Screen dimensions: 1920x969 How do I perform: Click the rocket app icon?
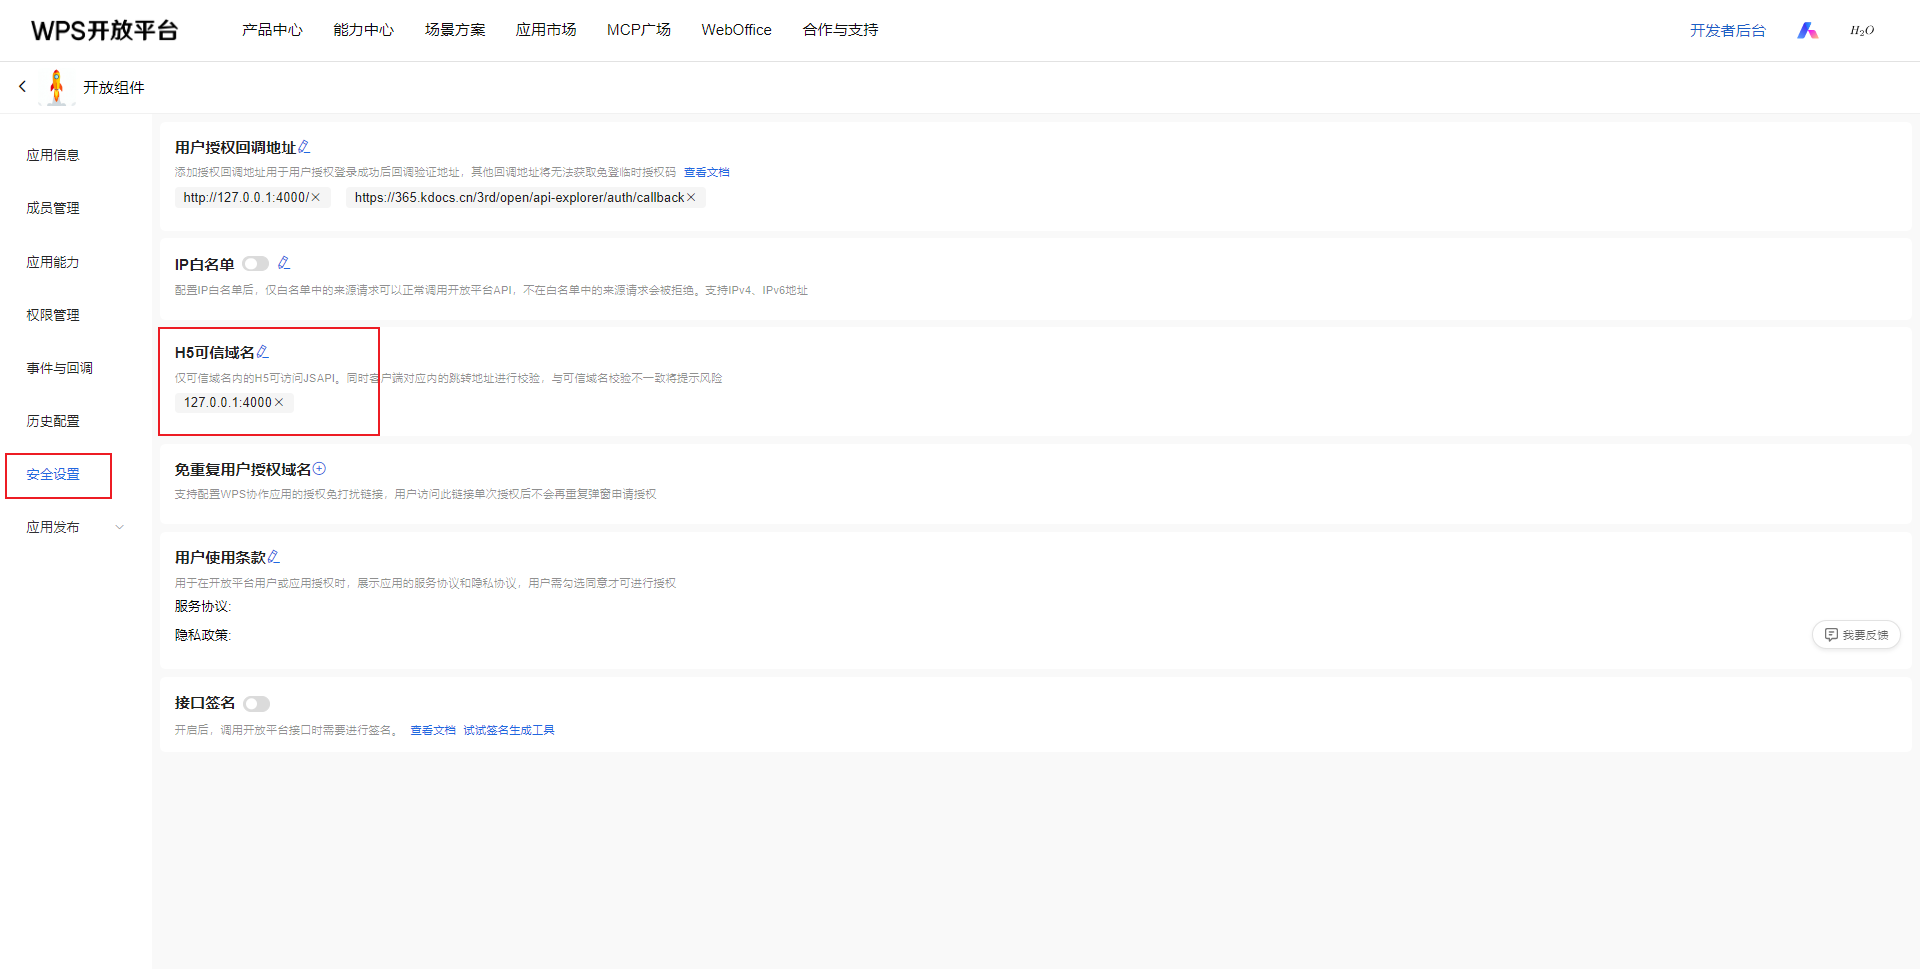coord(57,87)
